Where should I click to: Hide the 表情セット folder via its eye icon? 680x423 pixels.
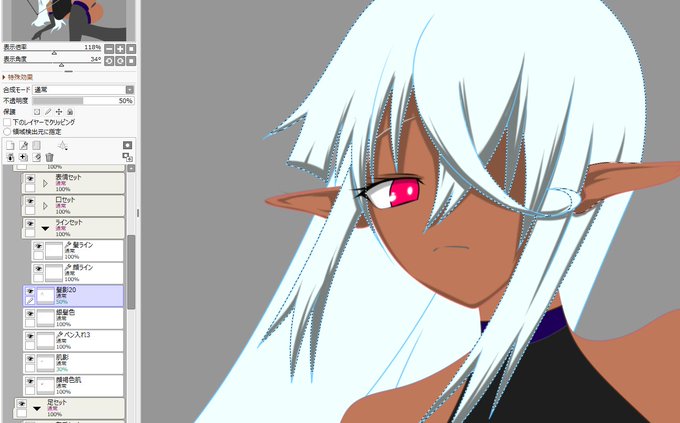[x=29, y=179]
